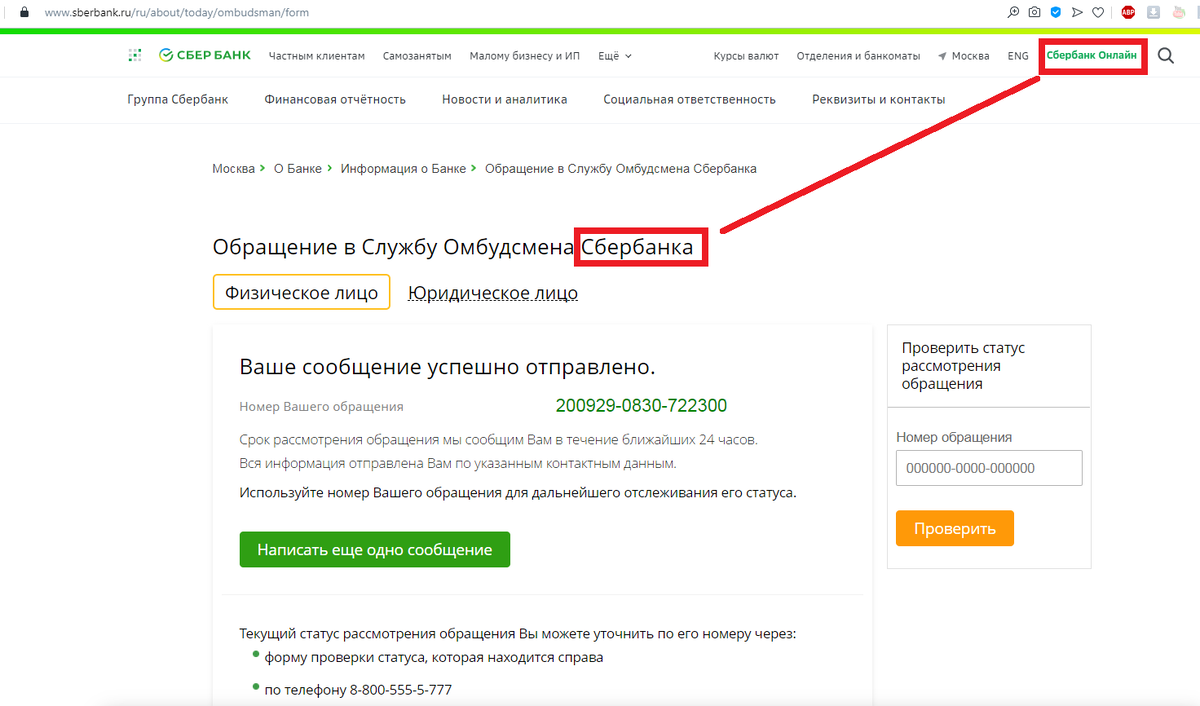Open the screenshot camera icon in the toolbar
1200x706 pixels.
point(1034,13)
